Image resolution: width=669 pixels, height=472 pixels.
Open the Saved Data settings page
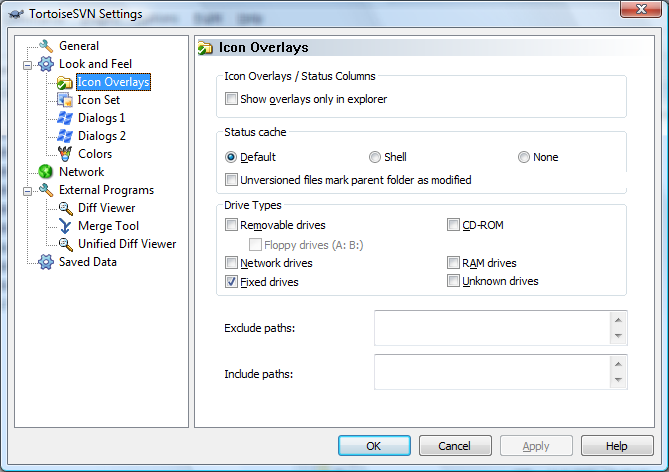(x=88, y=262)
